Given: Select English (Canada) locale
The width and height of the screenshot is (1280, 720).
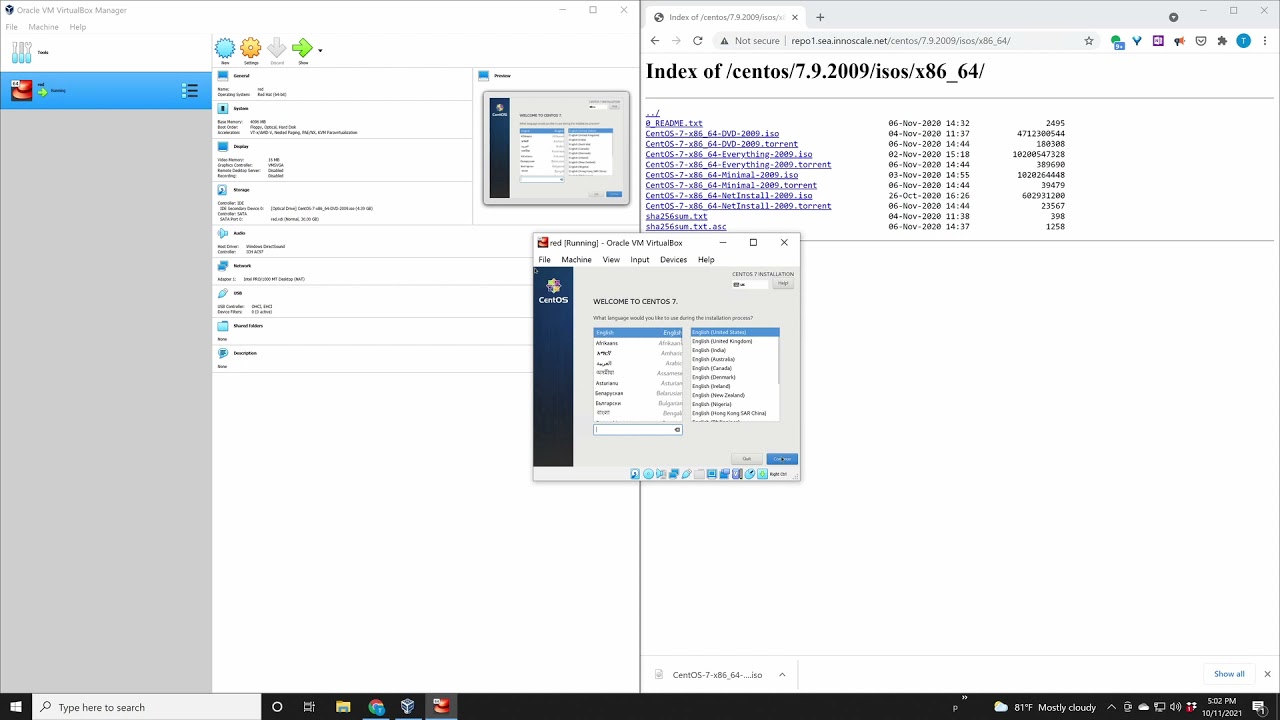Looking at the screenshot, I should [734, 368].
